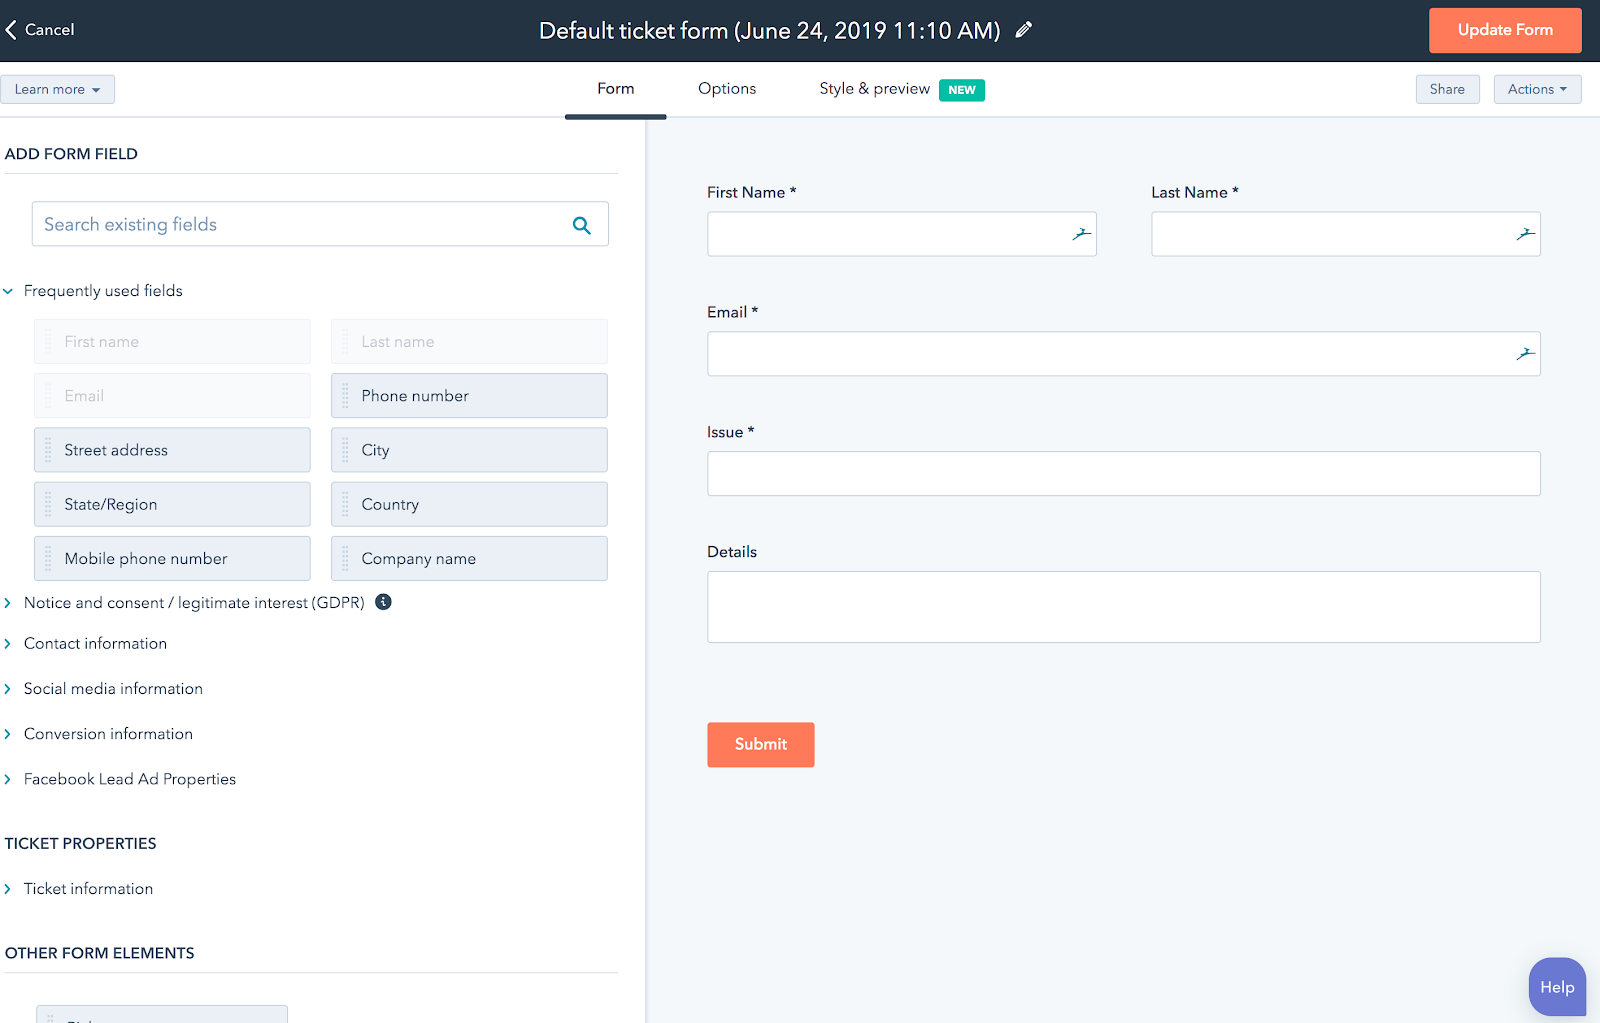This screenshot has width=1600, height=1023.
Task: Switch to the Options tab
Action: (727, 89)
